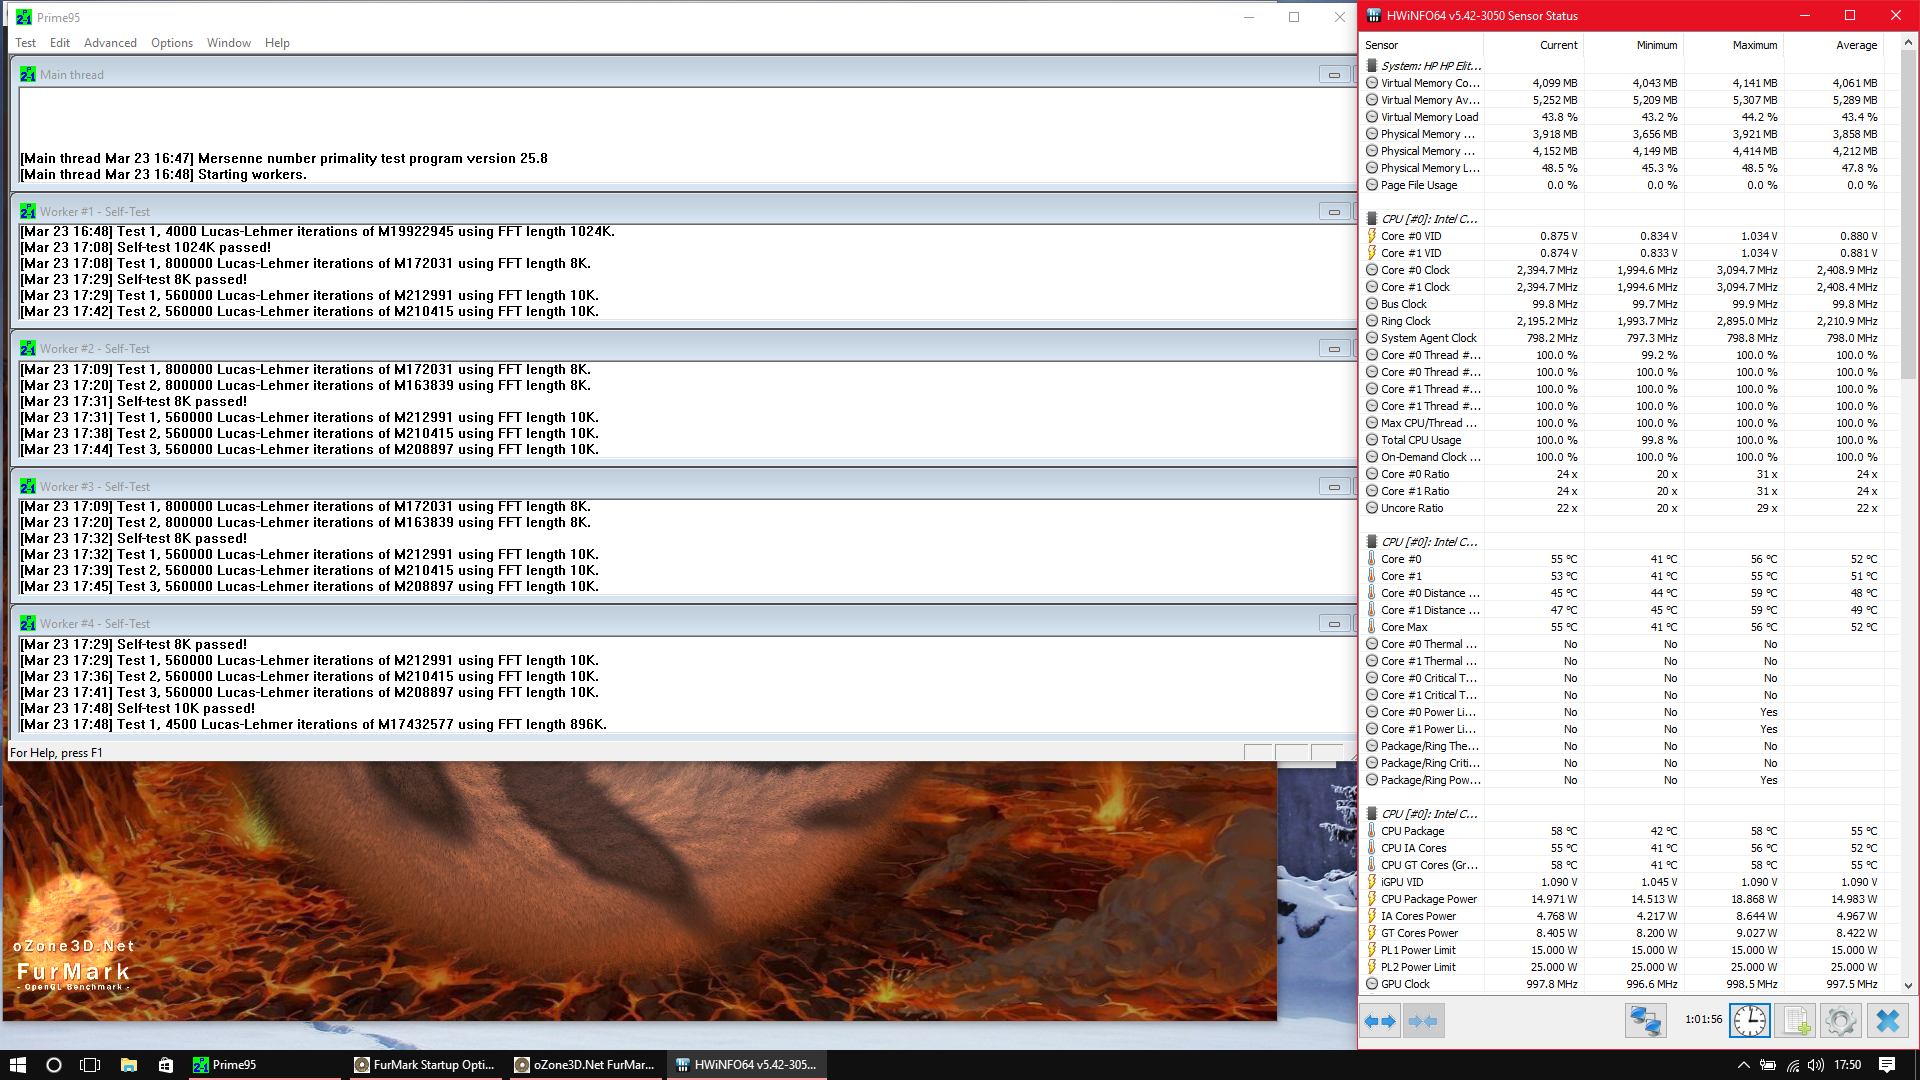Switch to Prime95 taskbar button
Viewport: 1920px width, 1080px height.
265,1065
